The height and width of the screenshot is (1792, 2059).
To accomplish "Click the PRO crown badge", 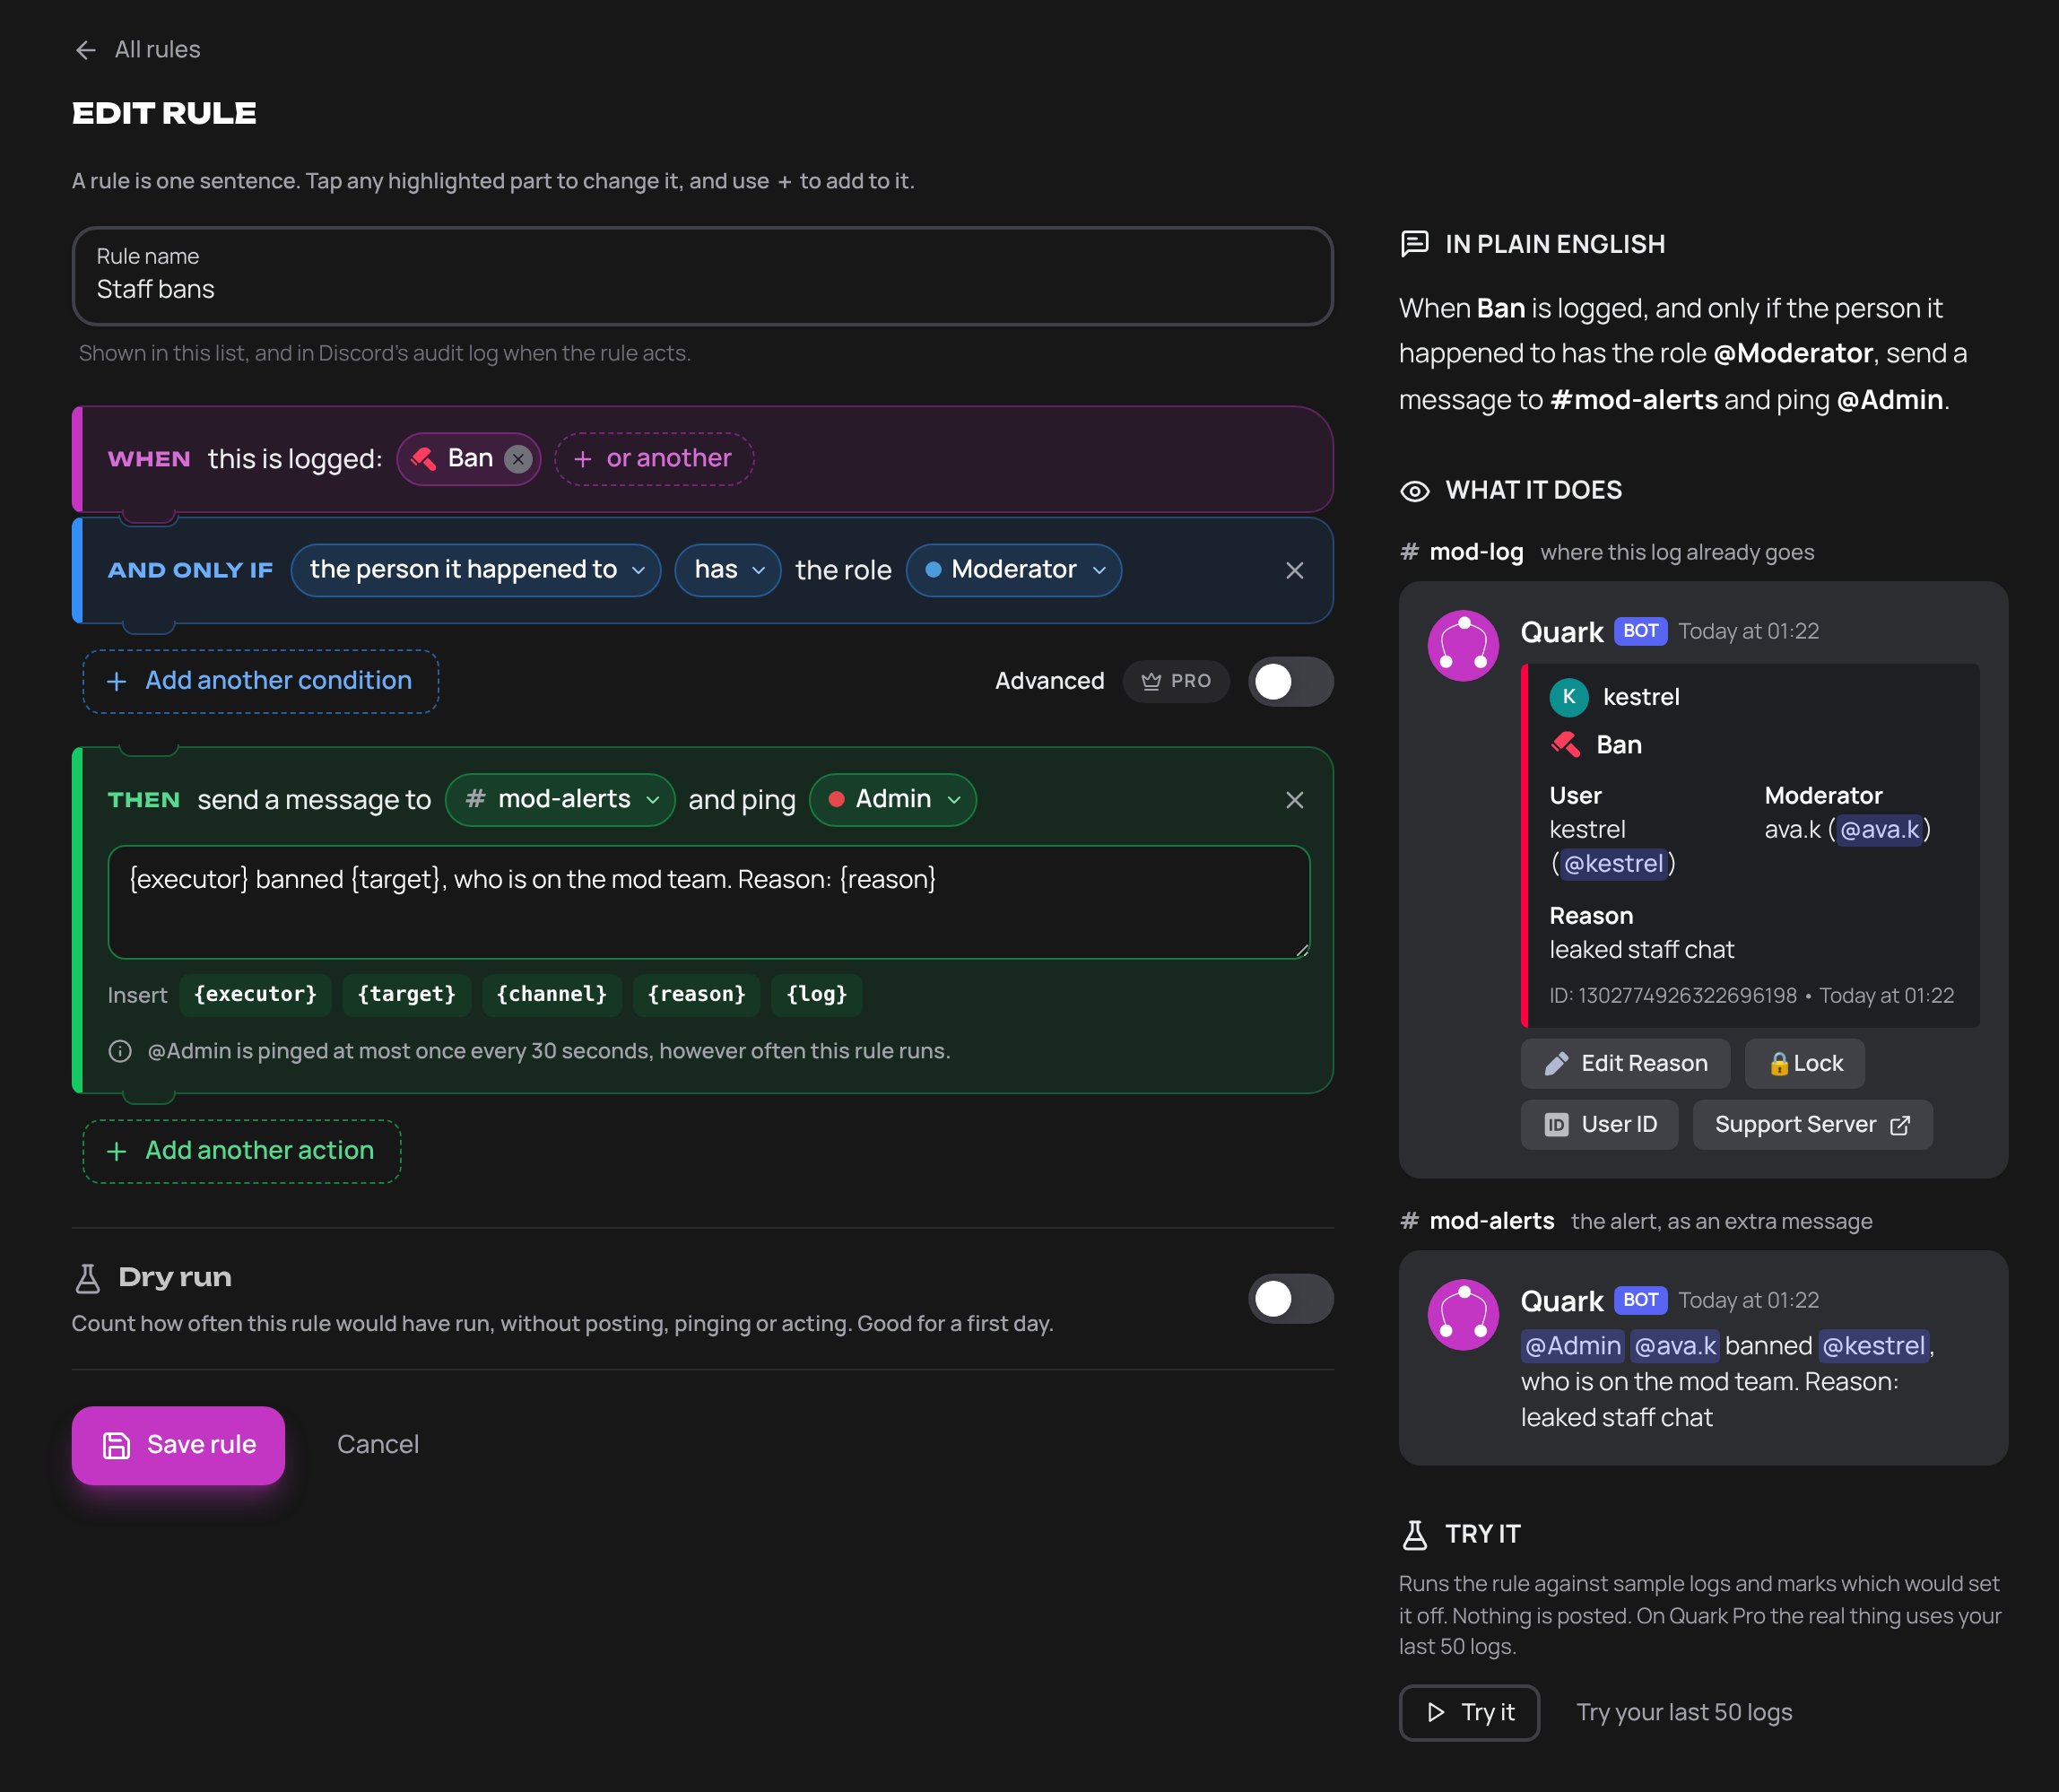I will click(1175, 681).
